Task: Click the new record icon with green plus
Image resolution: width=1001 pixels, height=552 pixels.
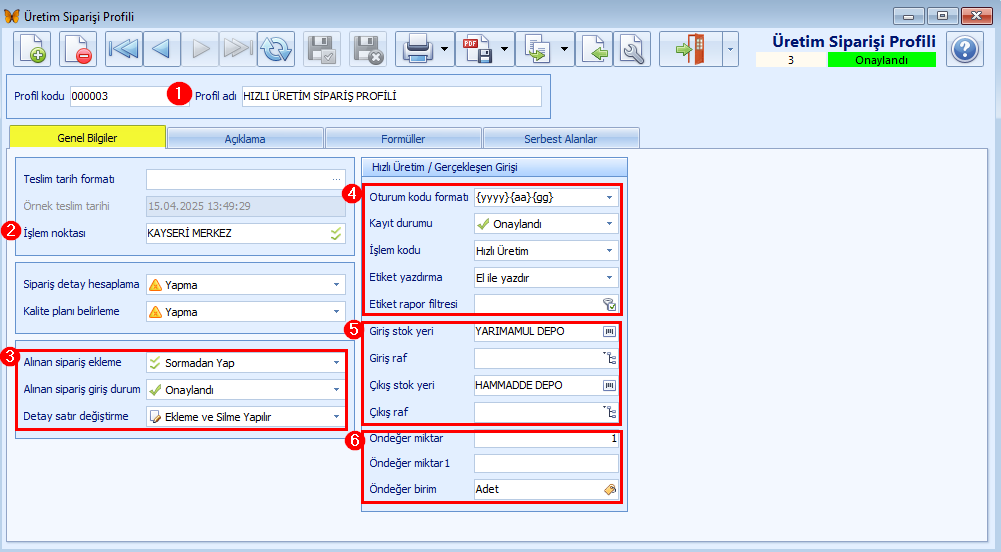Action: coord(32,49)
